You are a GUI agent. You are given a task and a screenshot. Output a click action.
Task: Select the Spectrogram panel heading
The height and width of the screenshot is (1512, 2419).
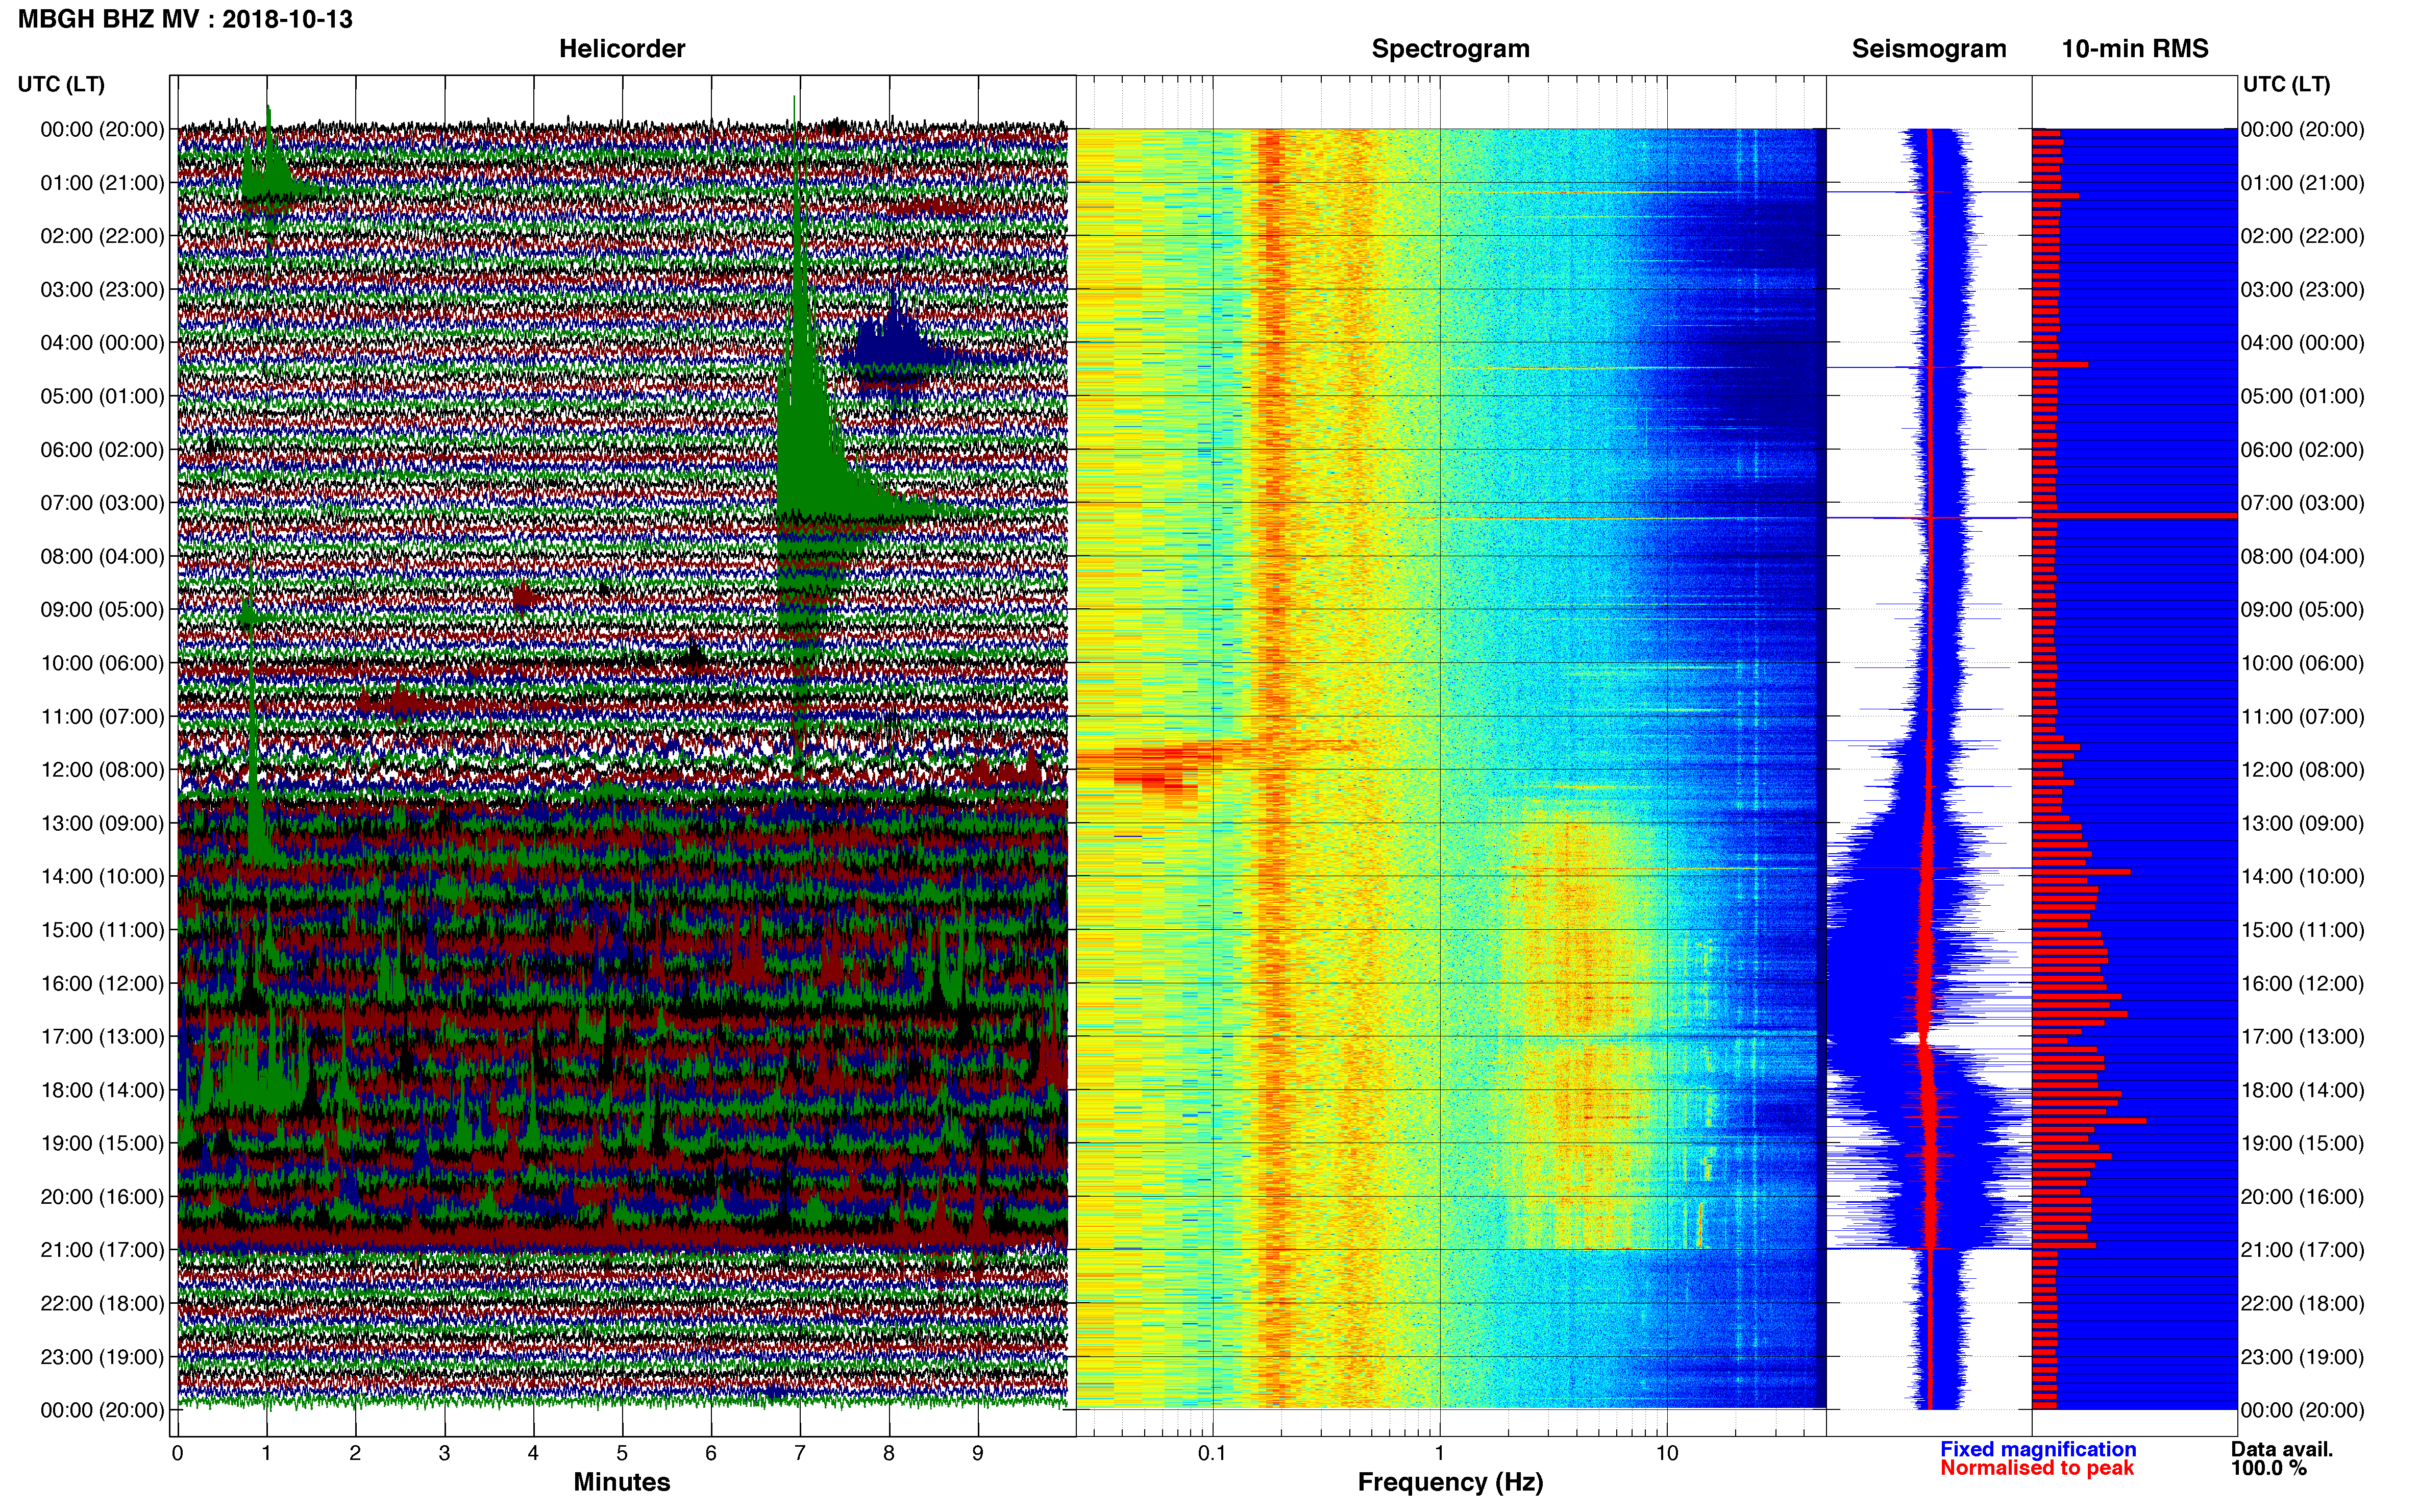(1450, 49)
